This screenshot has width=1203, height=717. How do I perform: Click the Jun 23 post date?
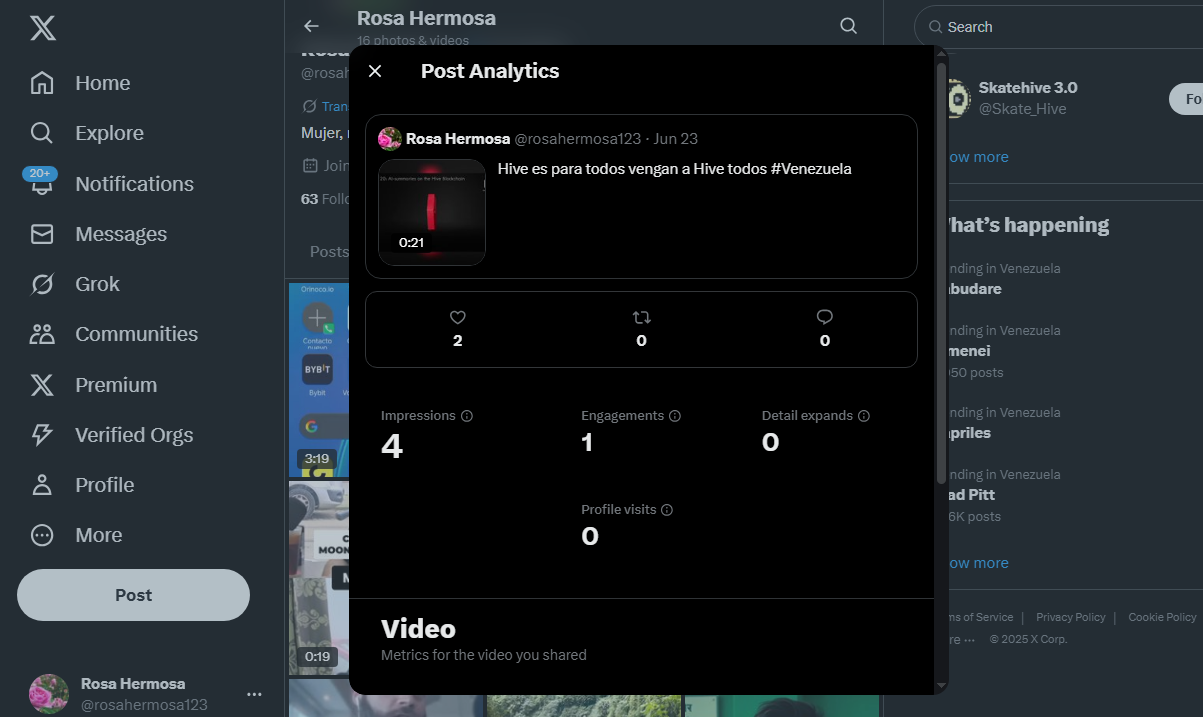coord(676,139)
